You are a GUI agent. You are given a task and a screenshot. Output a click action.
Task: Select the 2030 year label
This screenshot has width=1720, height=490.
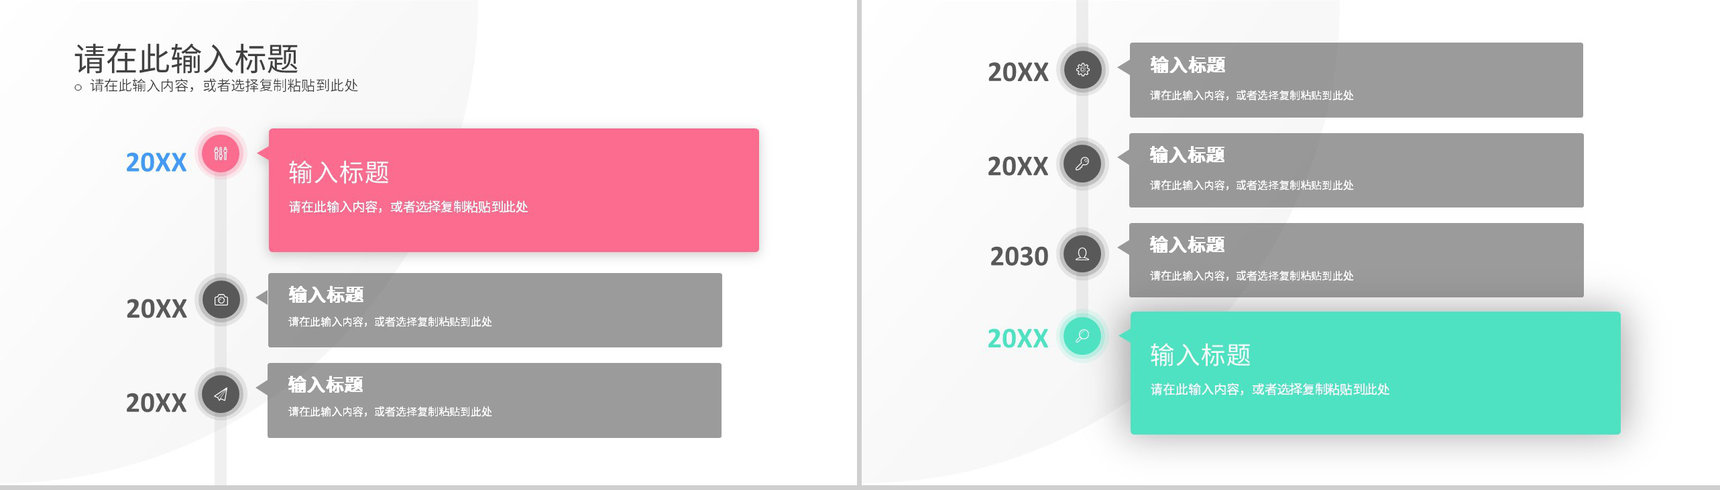pyautogui.click(x=1019, y=257)
